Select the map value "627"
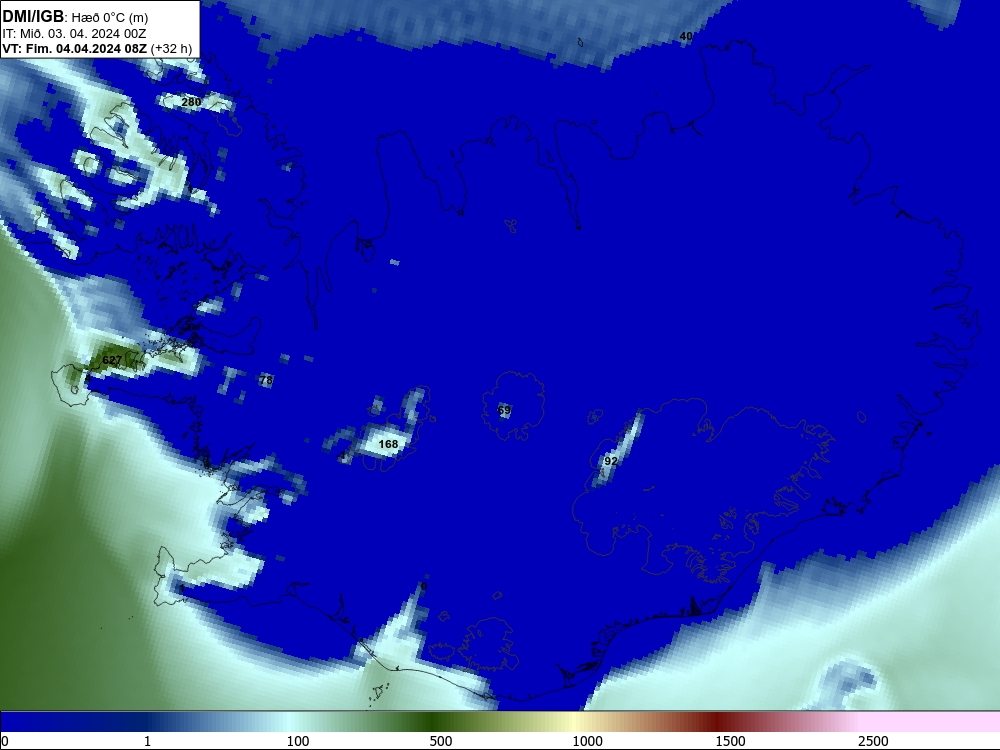 coord(112,360)
